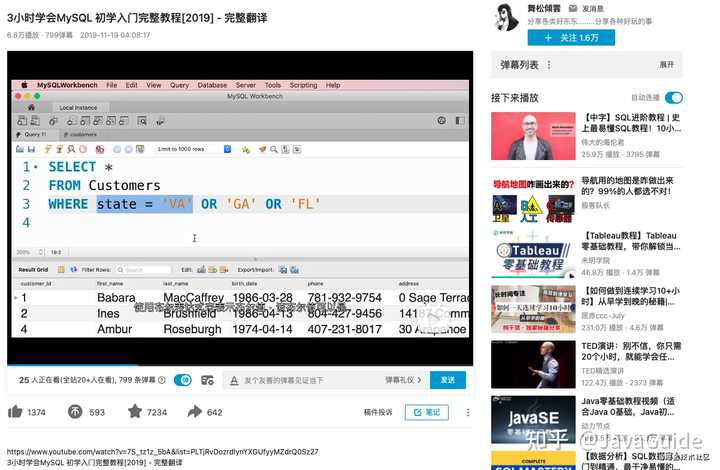Like the video (thumbs-up, 1374)

pos(15,412)
